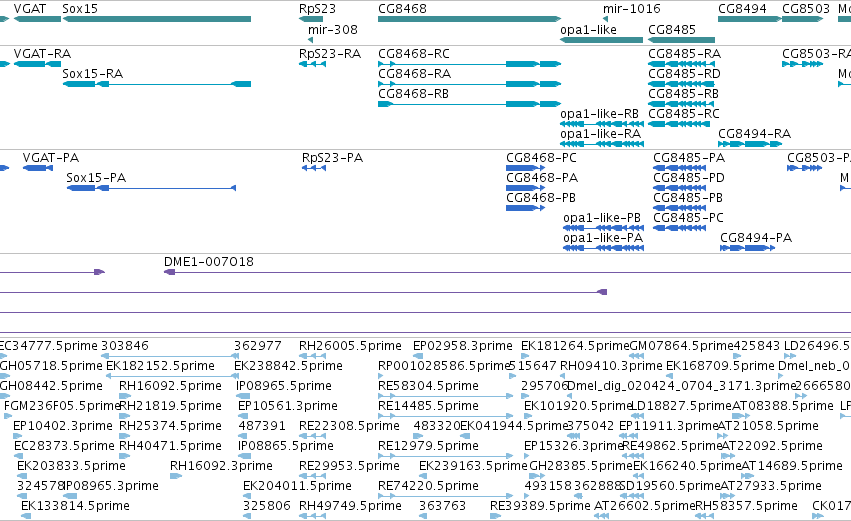This screenshot has width=851, height=521.
Task: Select the VGAT gene label
Action: 30,9
